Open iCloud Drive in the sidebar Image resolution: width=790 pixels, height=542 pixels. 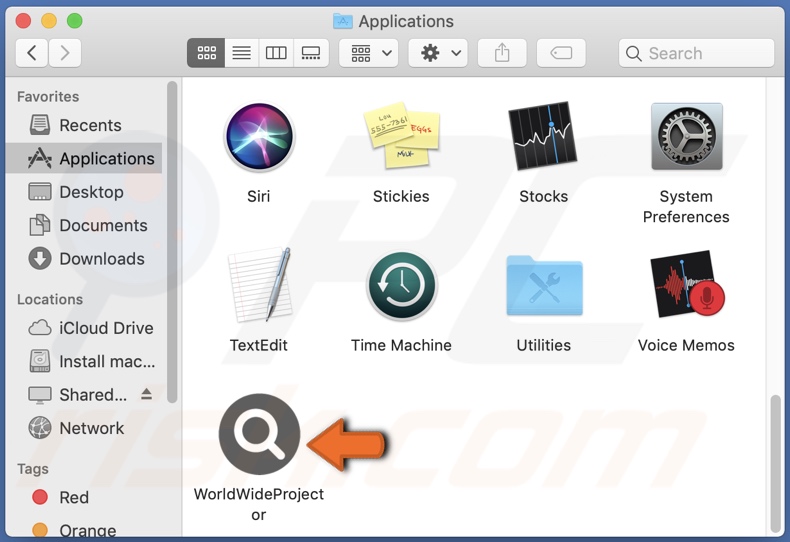coord(84,328)
